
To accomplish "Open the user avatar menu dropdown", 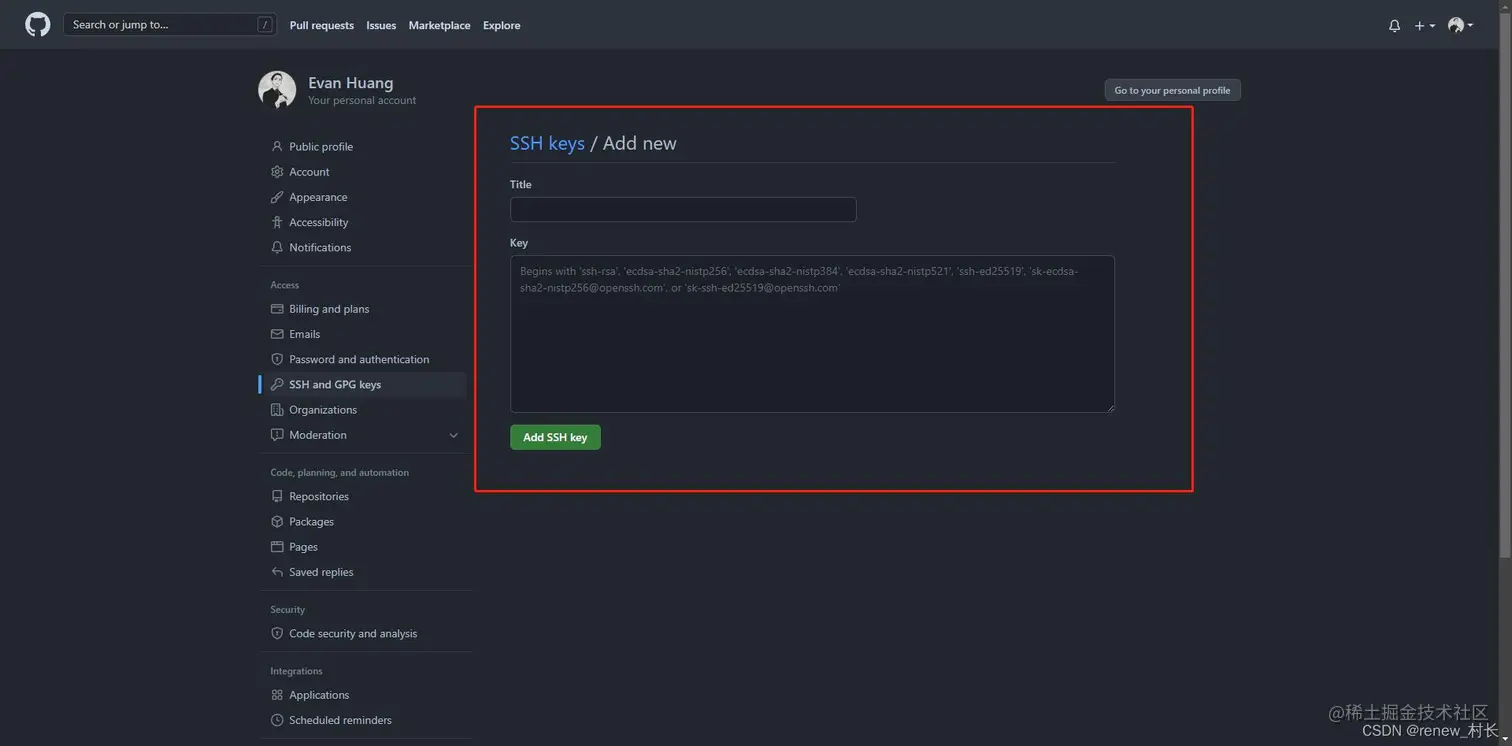I will point(1460,25).
